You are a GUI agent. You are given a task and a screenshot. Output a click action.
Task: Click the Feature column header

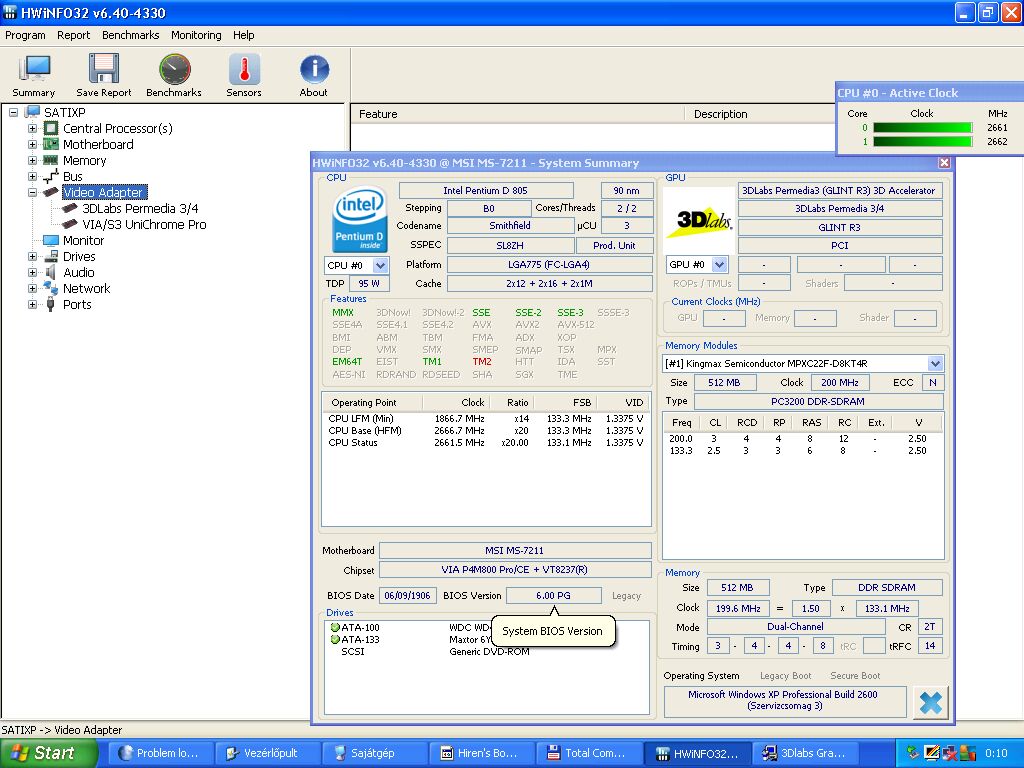tap(517, 114)
